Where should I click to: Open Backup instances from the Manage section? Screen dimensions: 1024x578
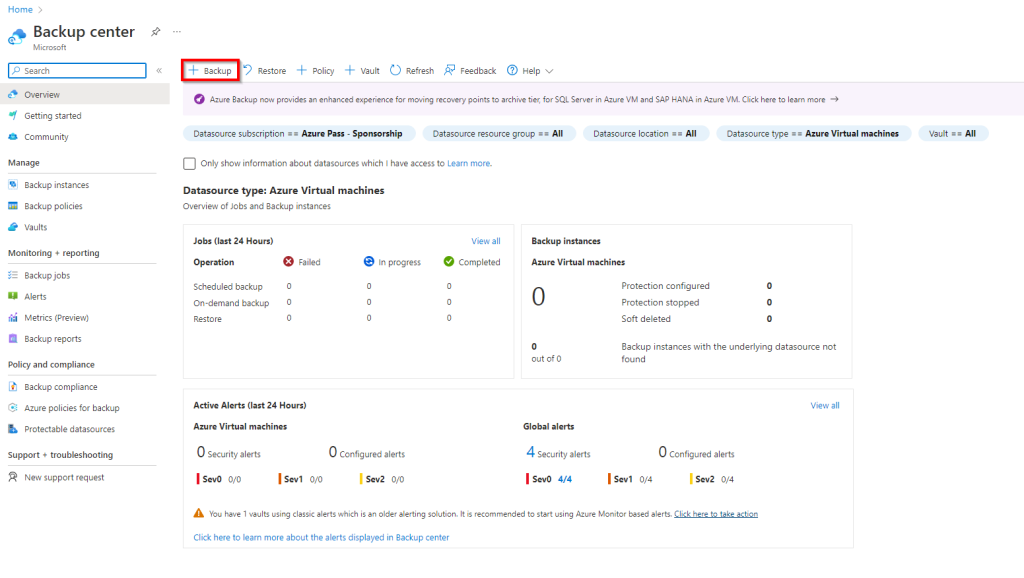57,185
